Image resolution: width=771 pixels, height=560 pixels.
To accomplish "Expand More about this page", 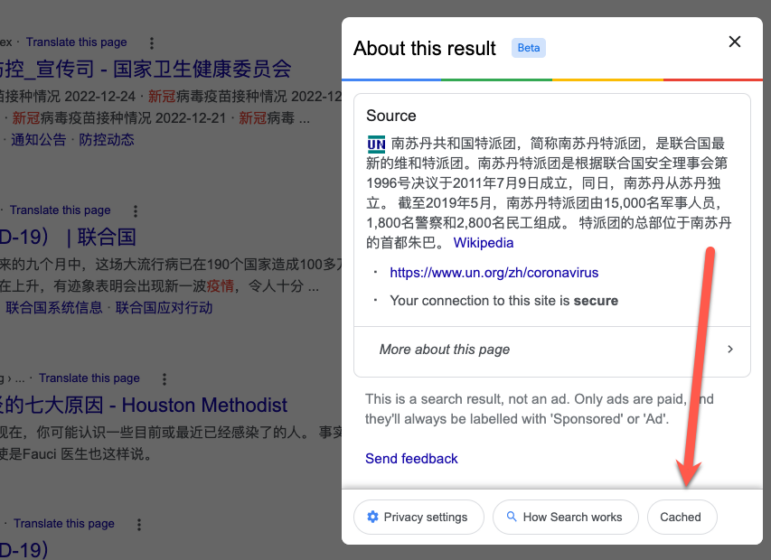I will (552, 350).
